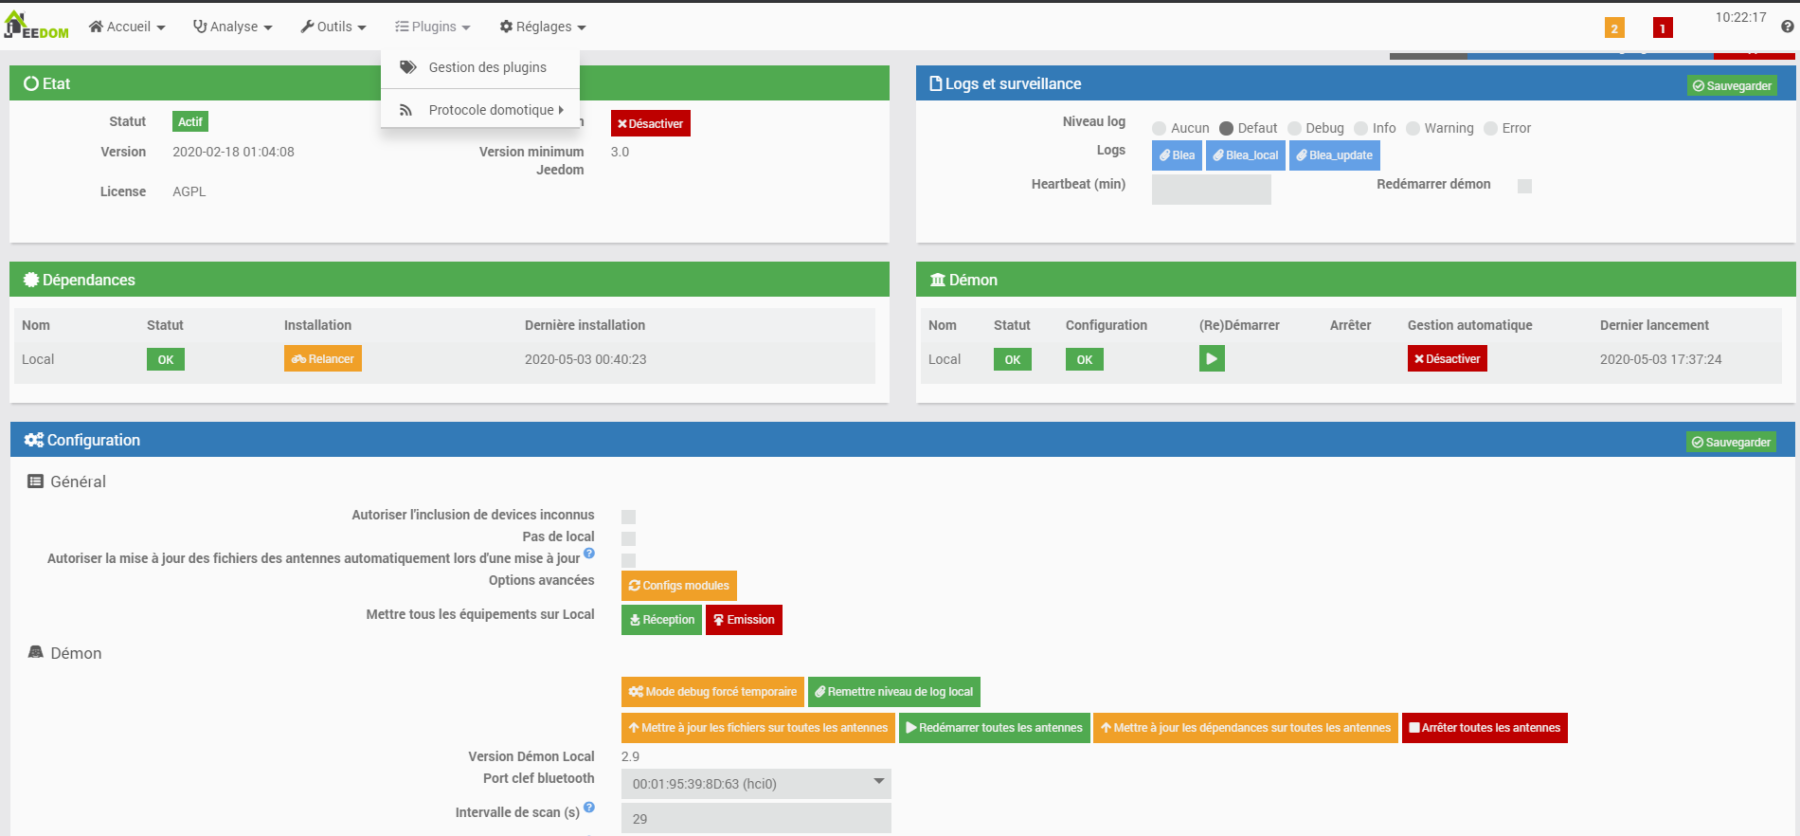Open the Blea_update log file
Screen dimensions: 1800x836
pos(1334,155)
